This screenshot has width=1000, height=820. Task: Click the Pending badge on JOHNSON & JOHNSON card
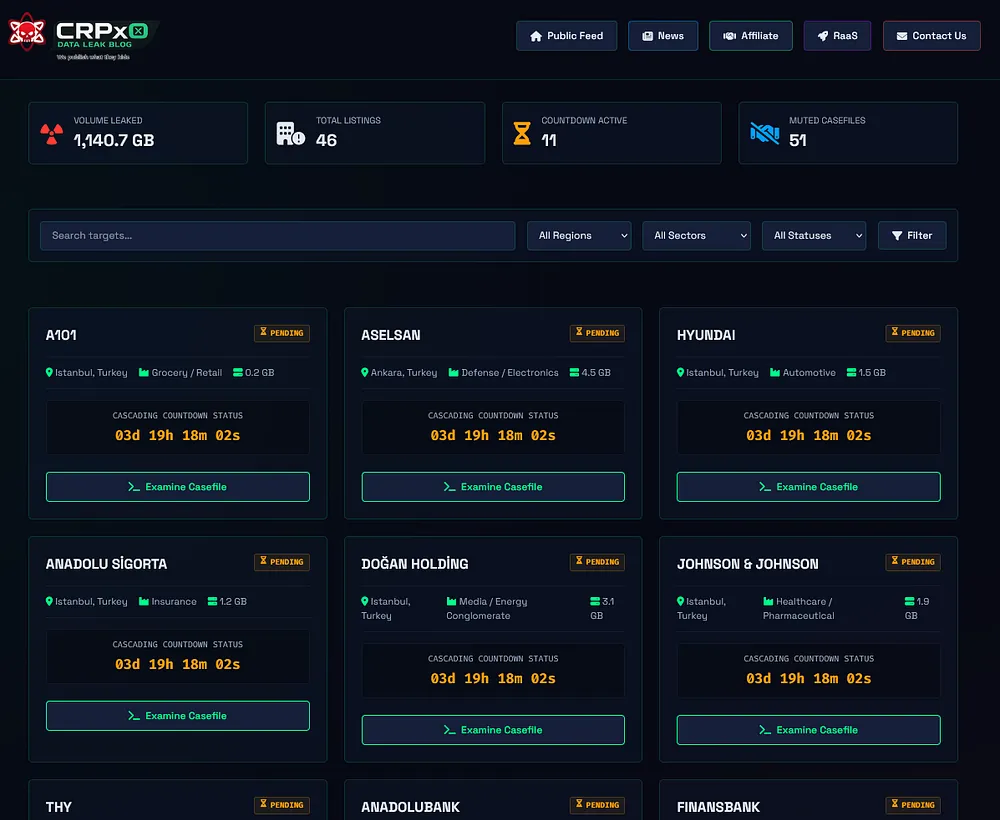click(x=913, y=562)
